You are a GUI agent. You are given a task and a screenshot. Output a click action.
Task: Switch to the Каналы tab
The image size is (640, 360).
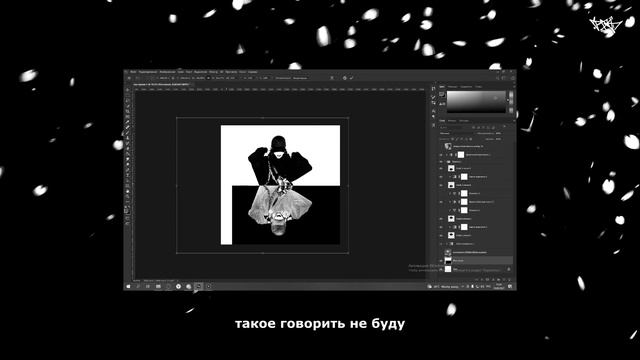[452, 121]
